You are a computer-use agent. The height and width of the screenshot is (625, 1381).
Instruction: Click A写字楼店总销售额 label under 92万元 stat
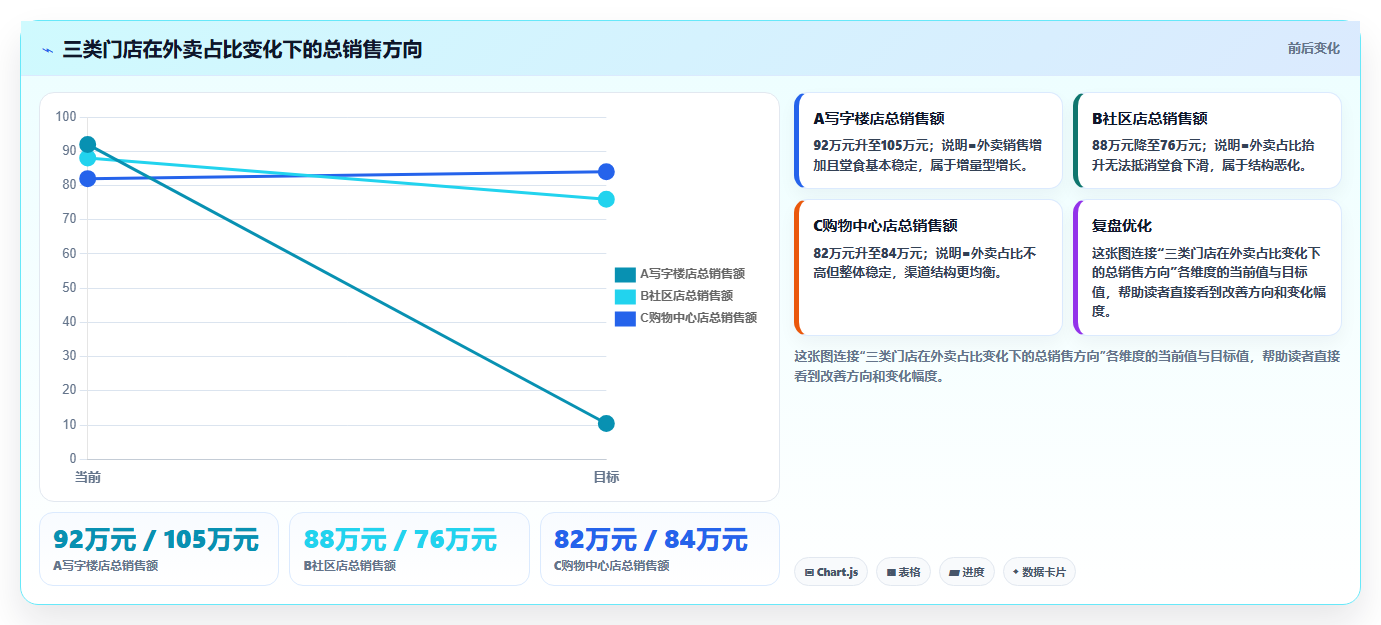click(x=105, y=565)
